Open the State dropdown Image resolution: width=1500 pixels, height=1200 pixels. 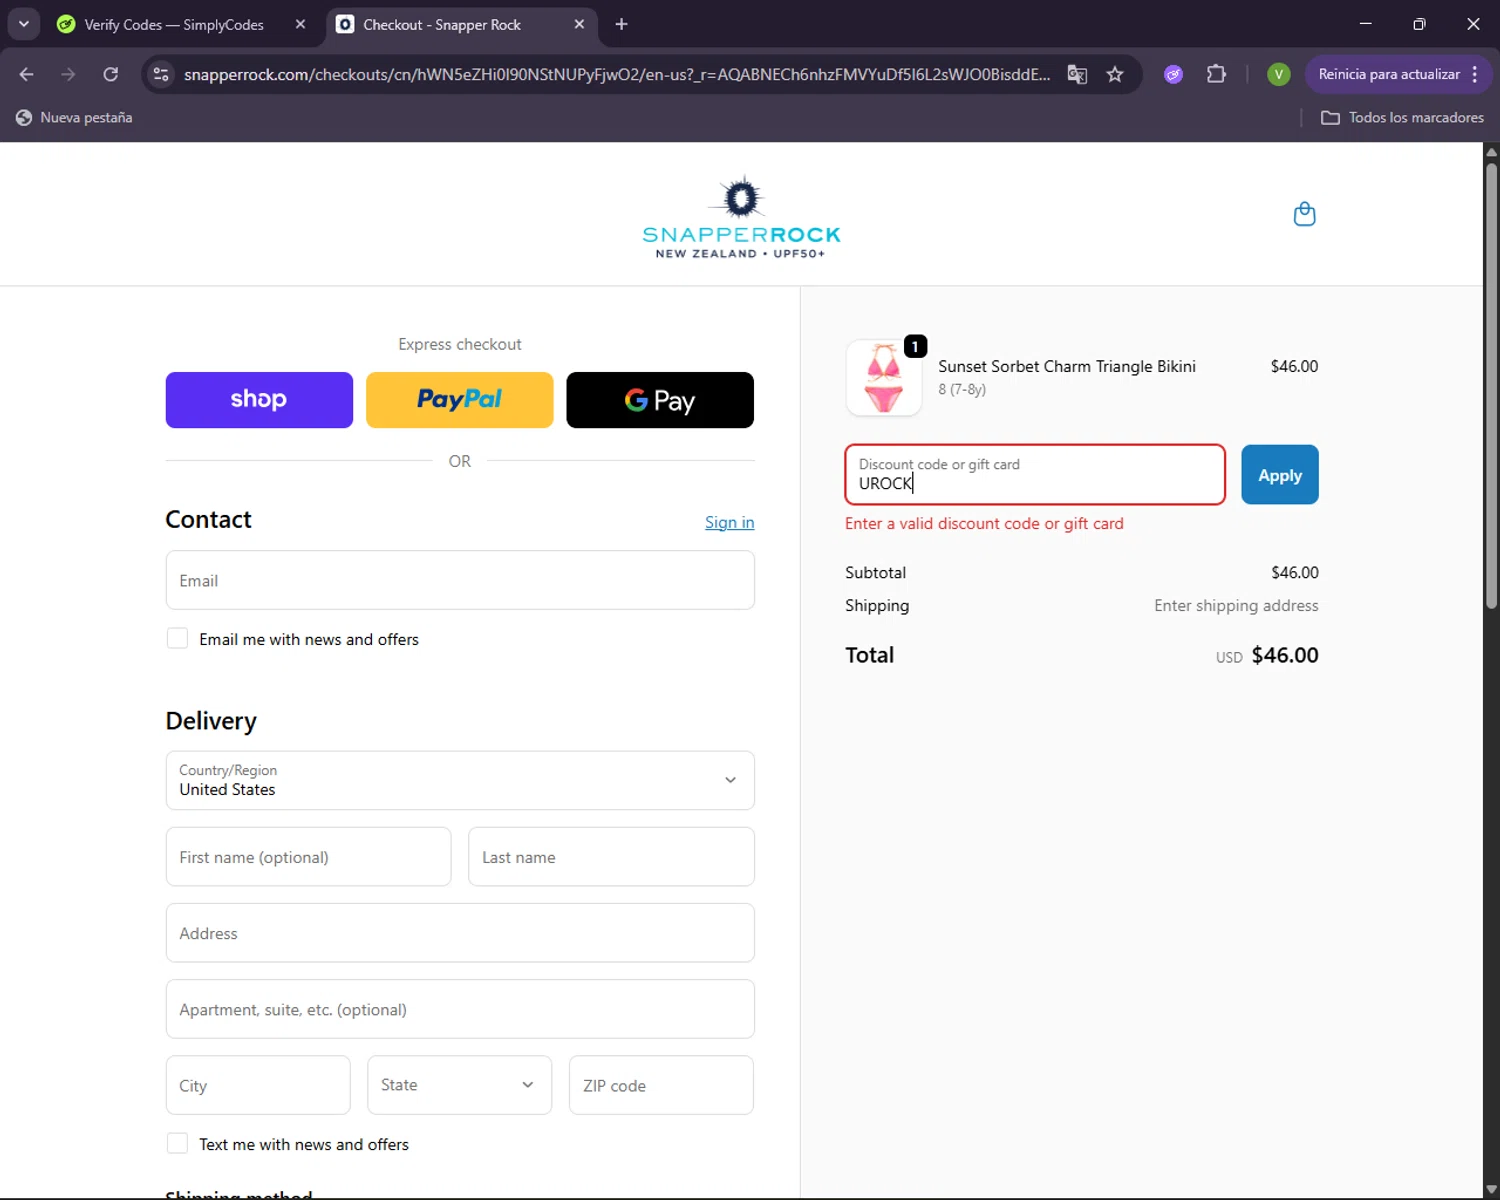pos(459,1085)
